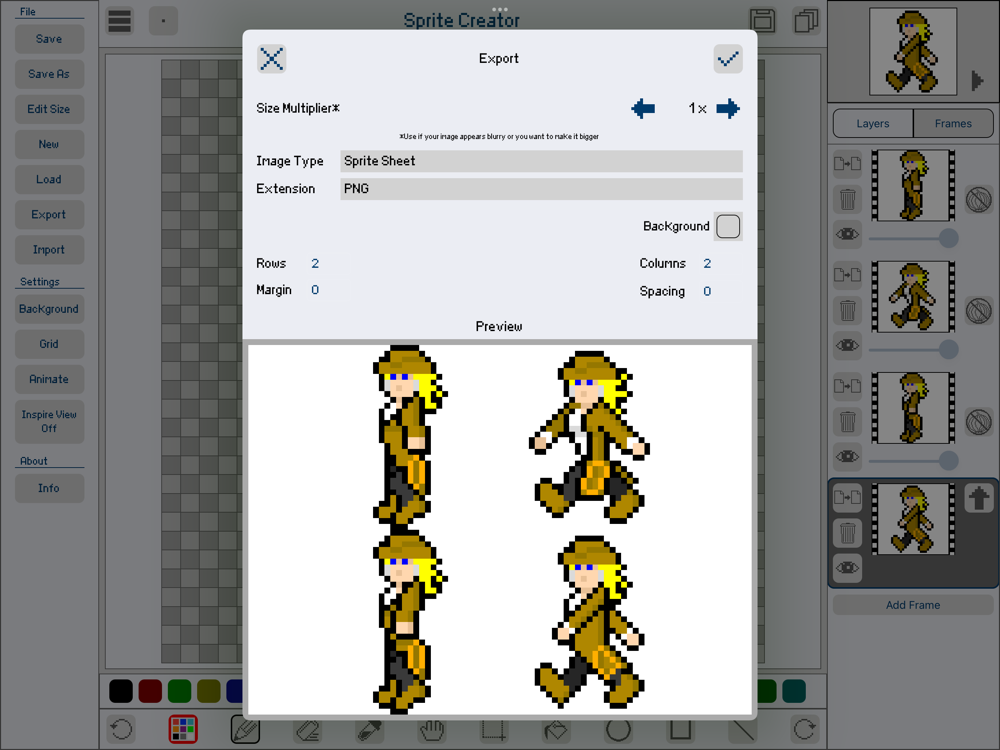Click the Export sidebar button
The height and width of the screenshot is (750, 1000).
click(49, 214)
